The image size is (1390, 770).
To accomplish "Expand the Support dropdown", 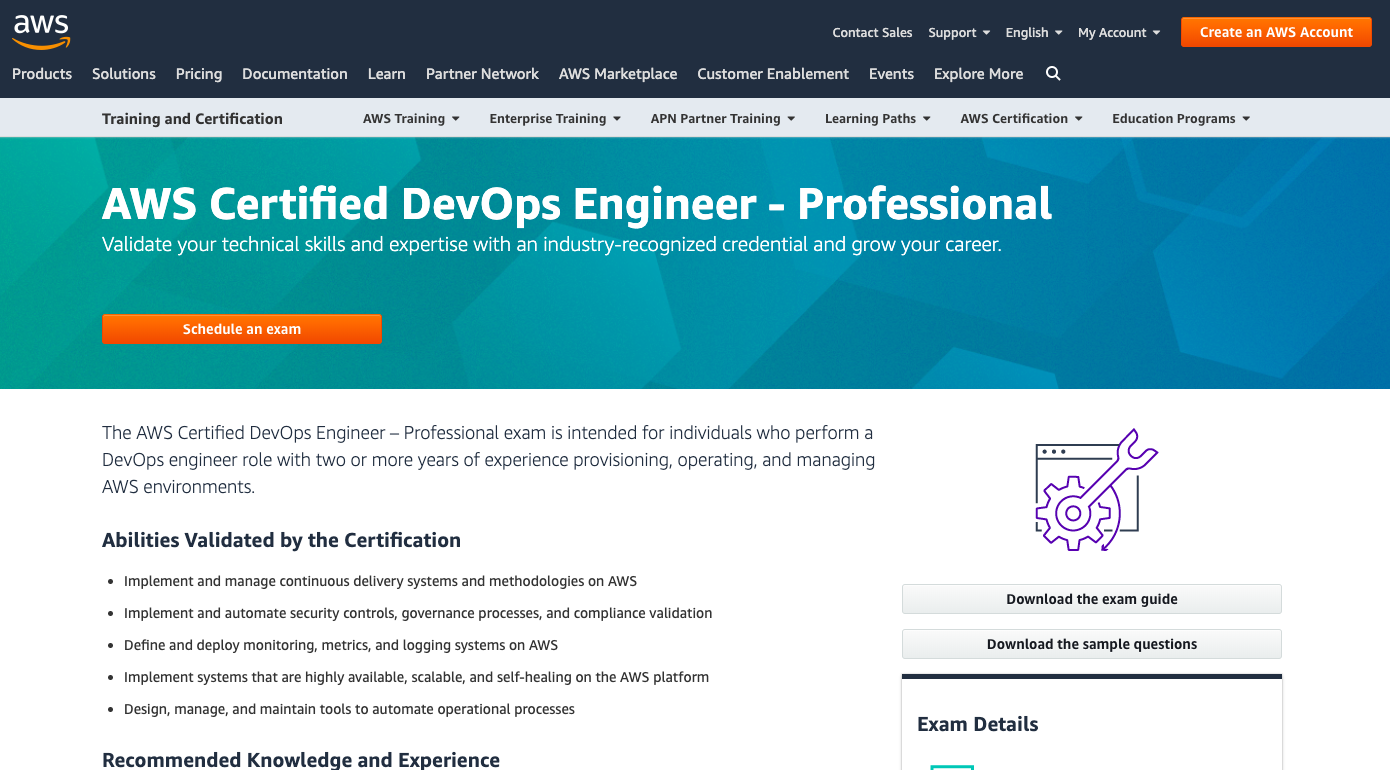I will [958, 33].
